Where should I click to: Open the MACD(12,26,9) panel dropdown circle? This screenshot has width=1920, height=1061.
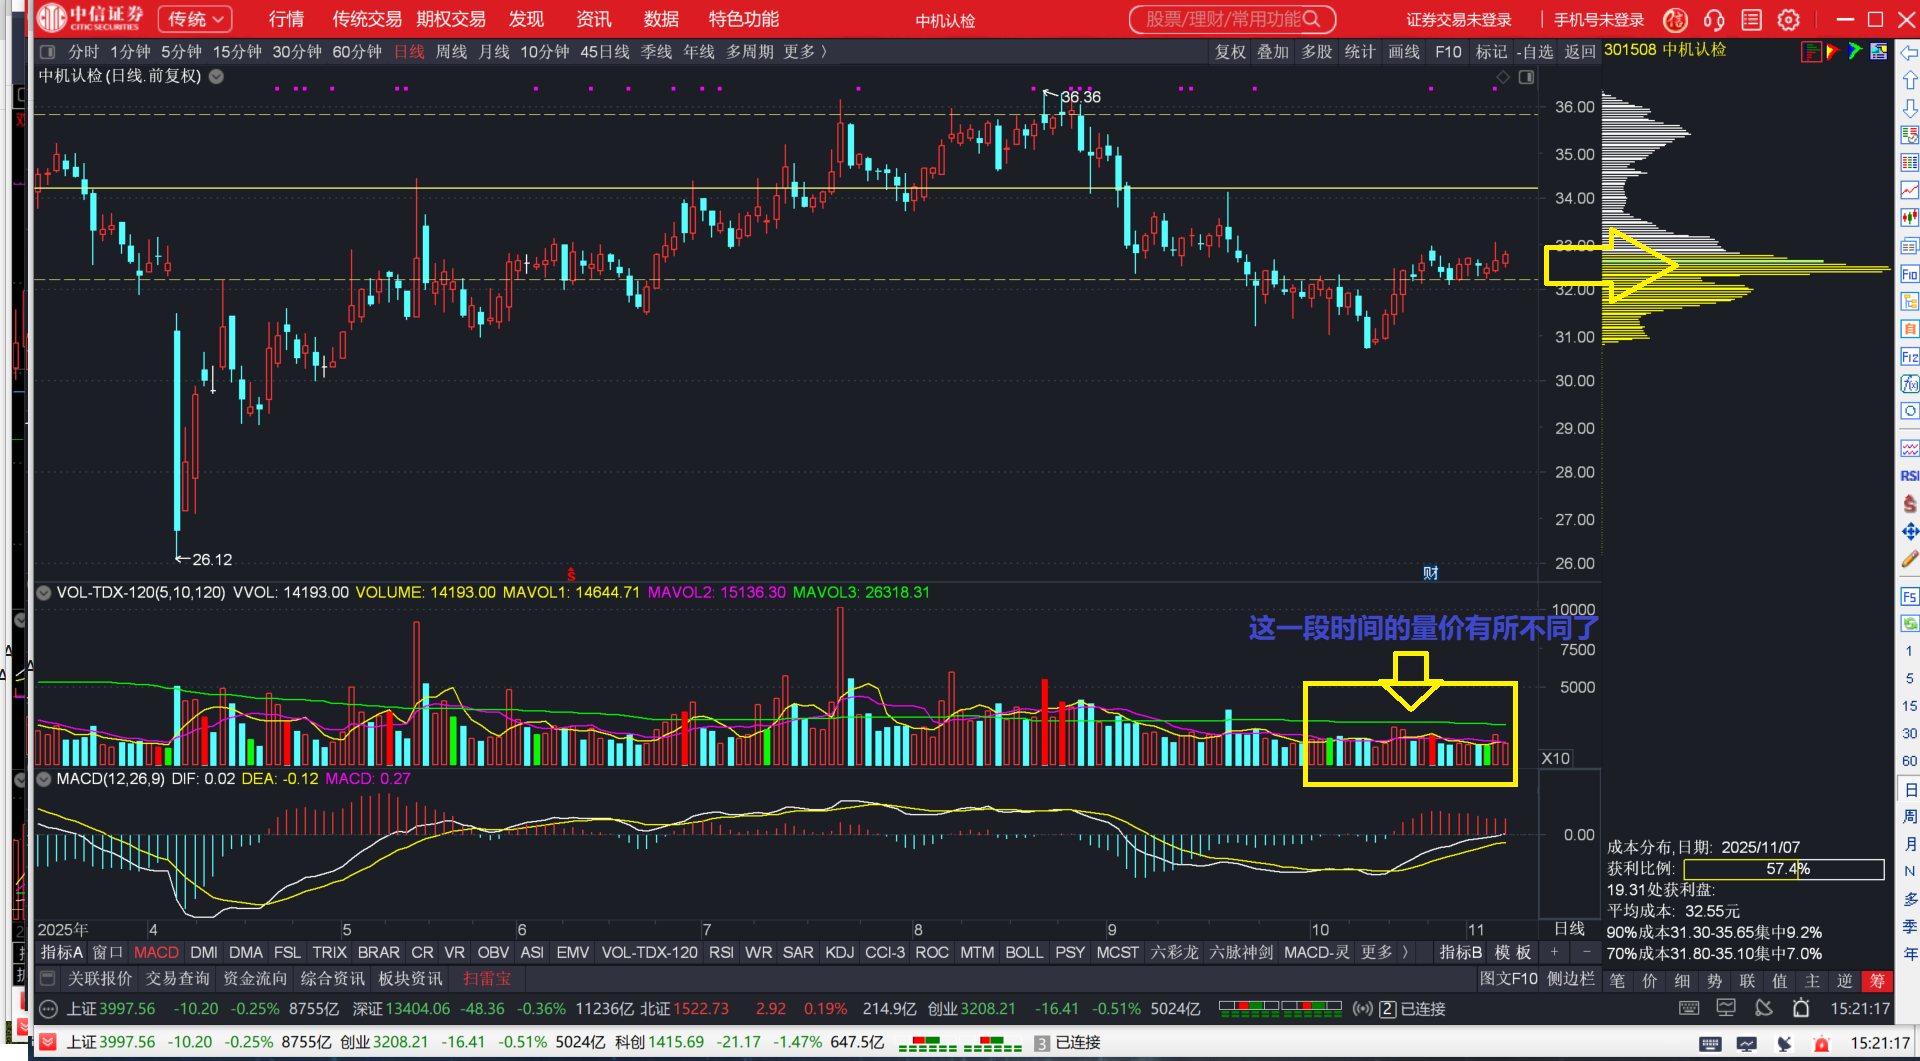tap(44, 779)
